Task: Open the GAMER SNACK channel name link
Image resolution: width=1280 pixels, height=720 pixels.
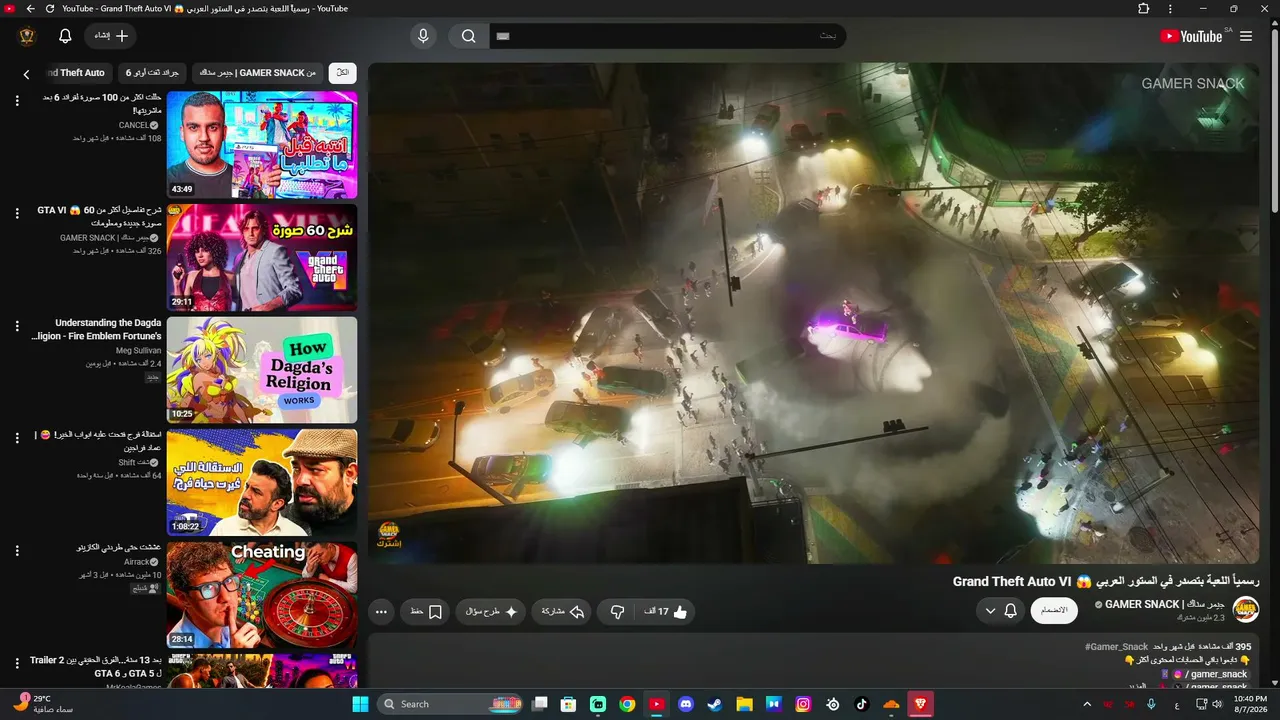Action: coord(1165,604)
